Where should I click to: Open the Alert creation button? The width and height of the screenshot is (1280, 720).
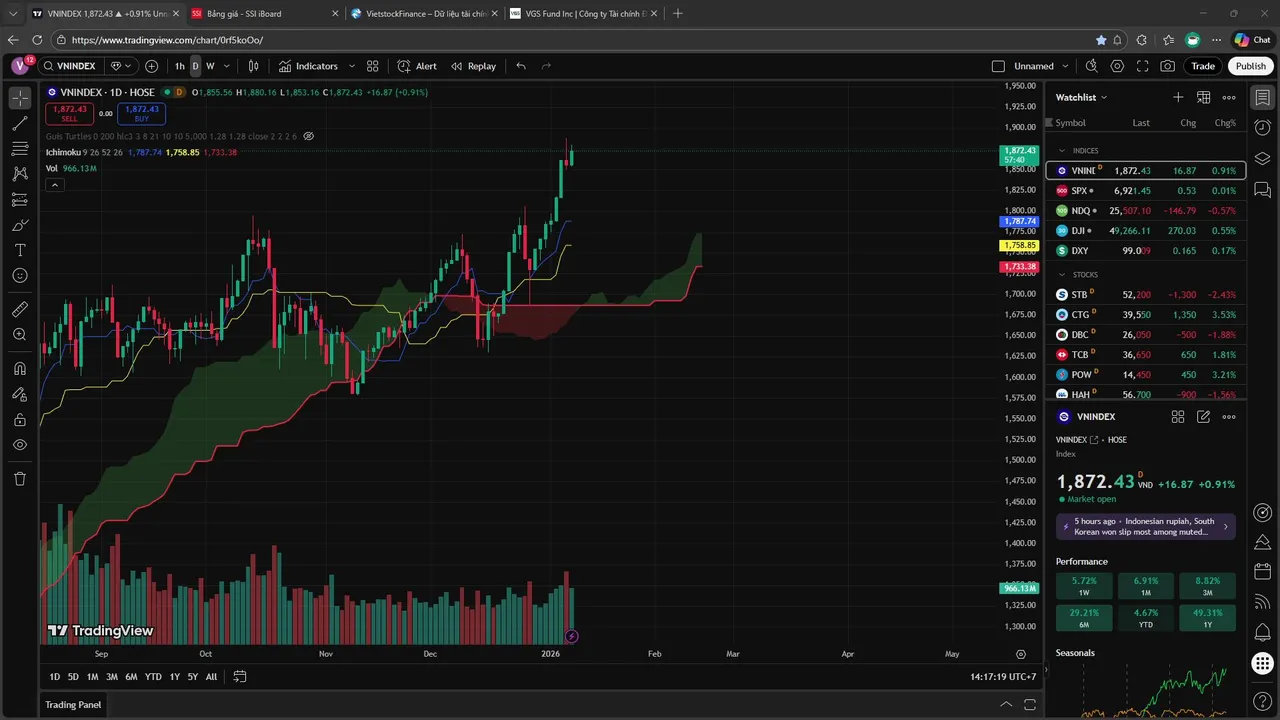tap(417, 66)
